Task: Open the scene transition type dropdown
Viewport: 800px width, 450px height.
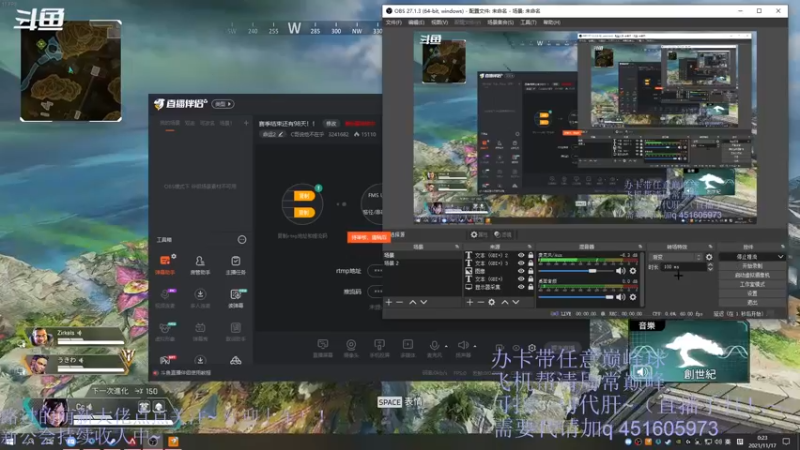Action: point(676,257)
